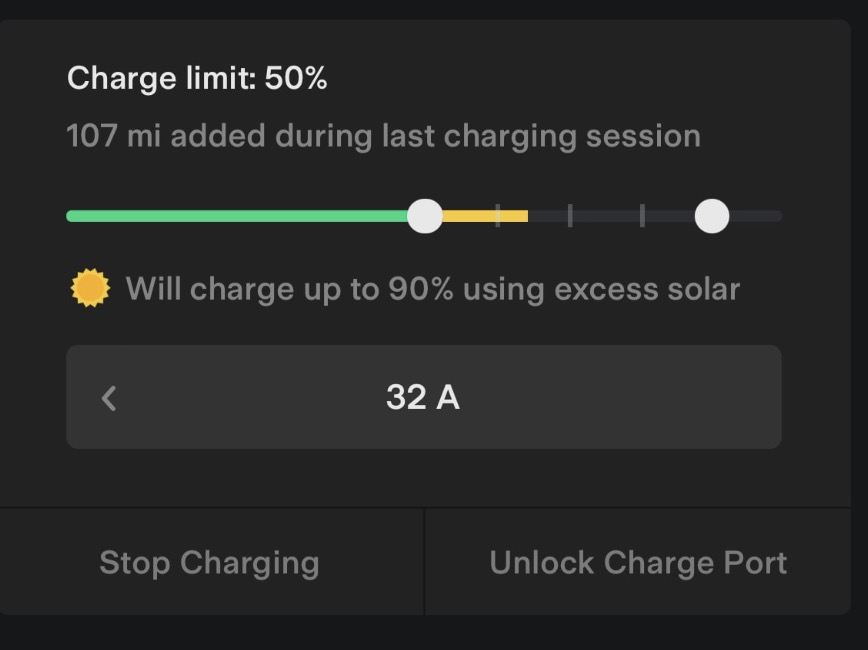
Task: Click the rightmost white slider knob
Action: (712, 215)
